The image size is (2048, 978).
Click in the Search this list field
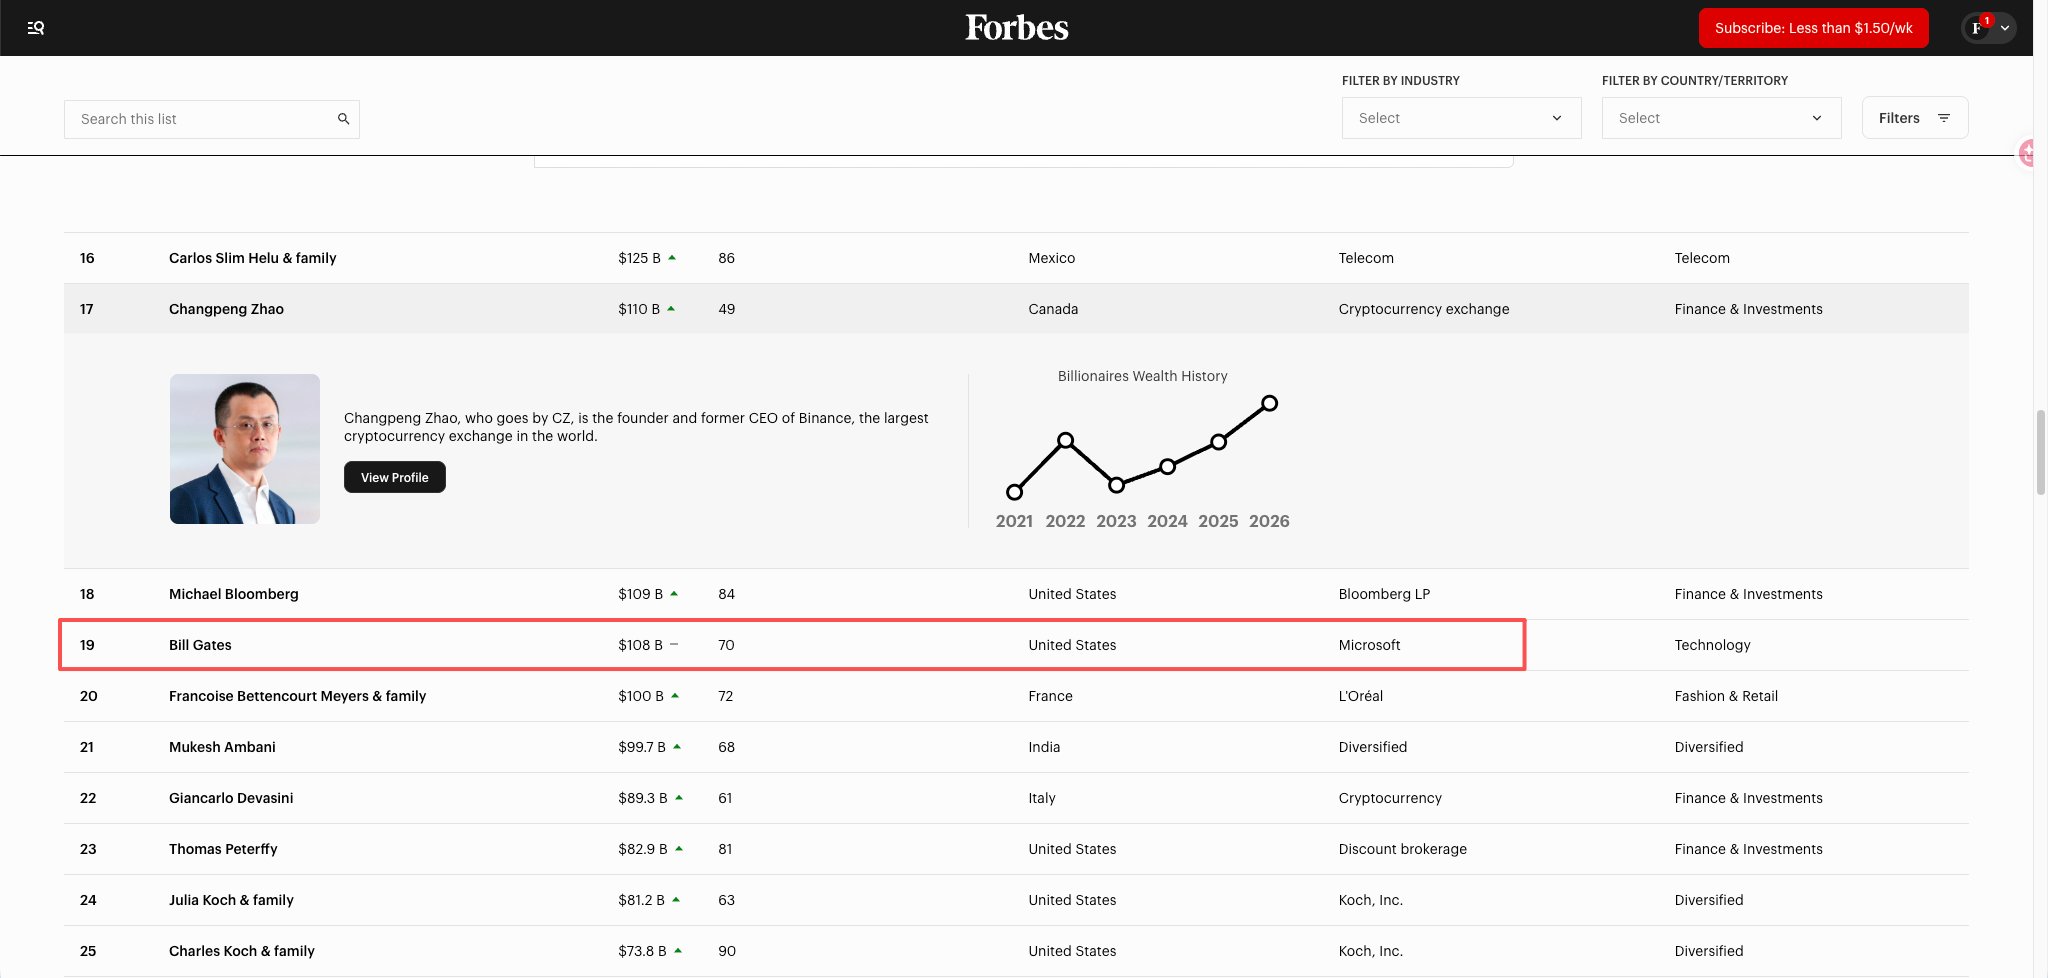(200, 119)
